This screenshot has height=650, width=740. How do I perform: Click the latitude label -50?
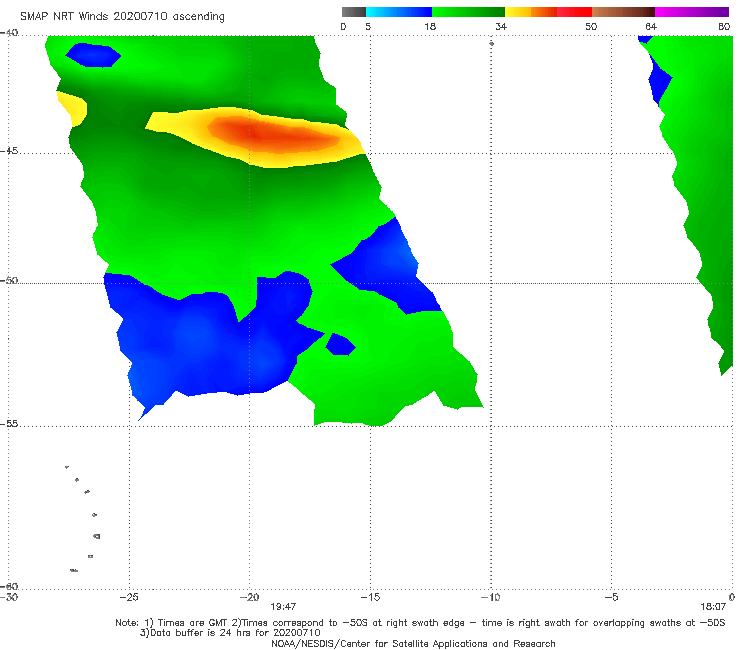9,280
